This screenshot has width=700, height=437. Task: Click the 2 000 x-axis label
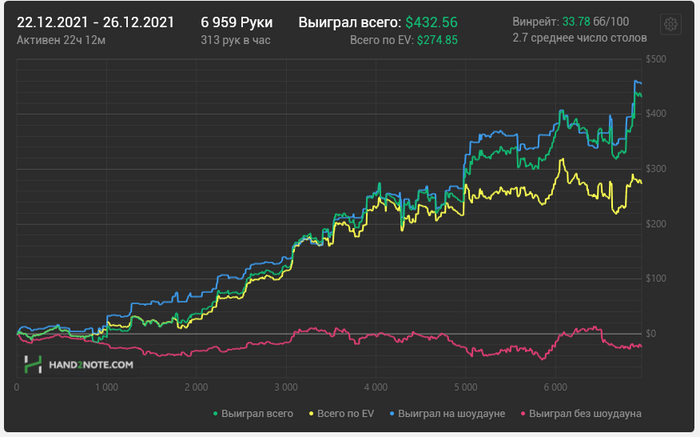coord(196,387)
